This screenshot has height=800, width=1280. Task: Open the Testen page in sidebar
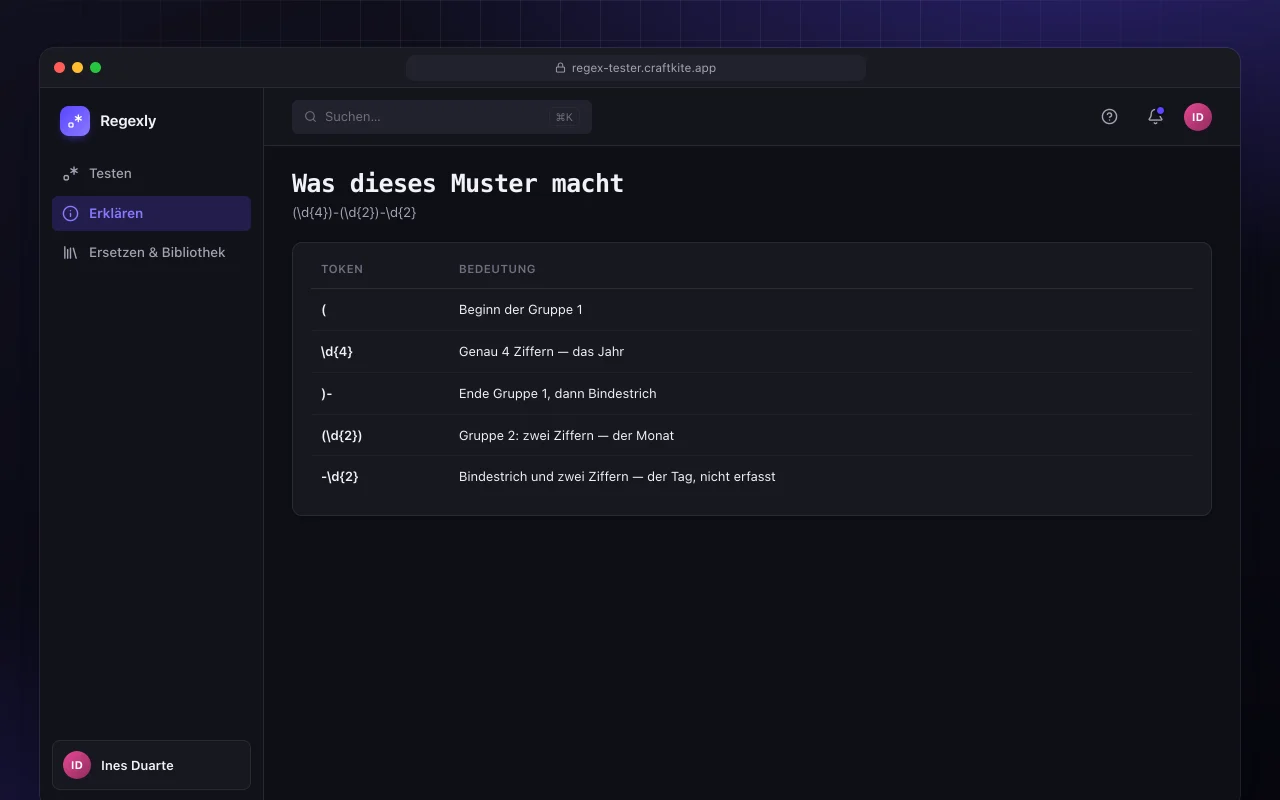[x=151, y=173]
